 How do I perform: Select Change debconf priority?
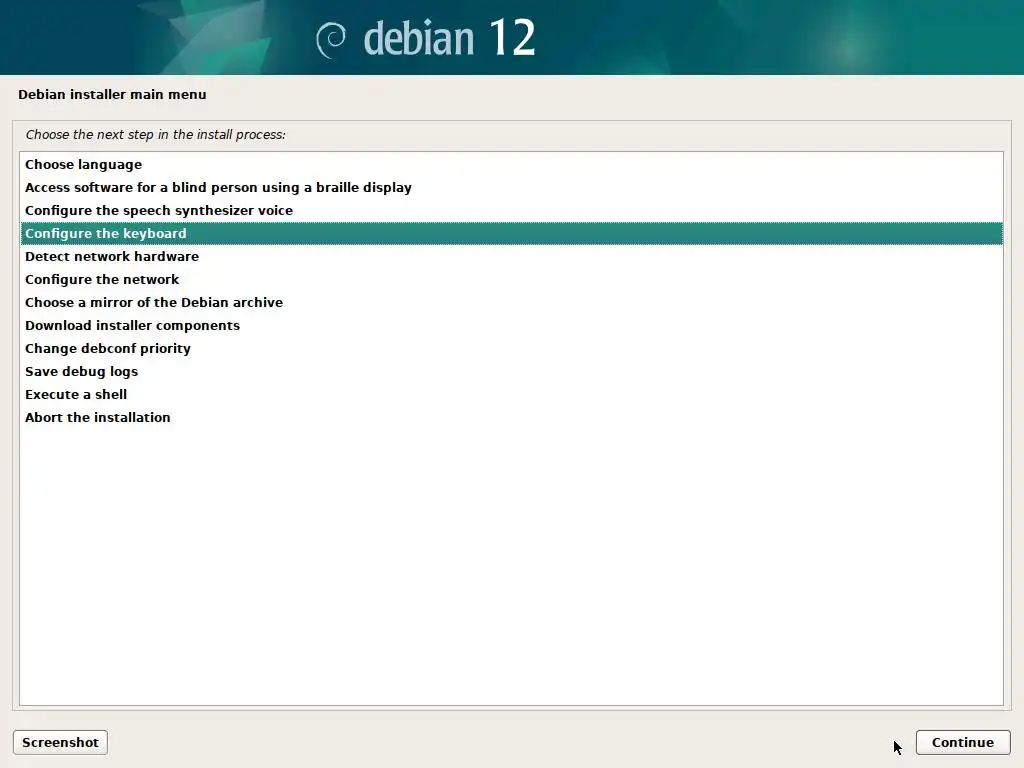[x=511, y=348]
